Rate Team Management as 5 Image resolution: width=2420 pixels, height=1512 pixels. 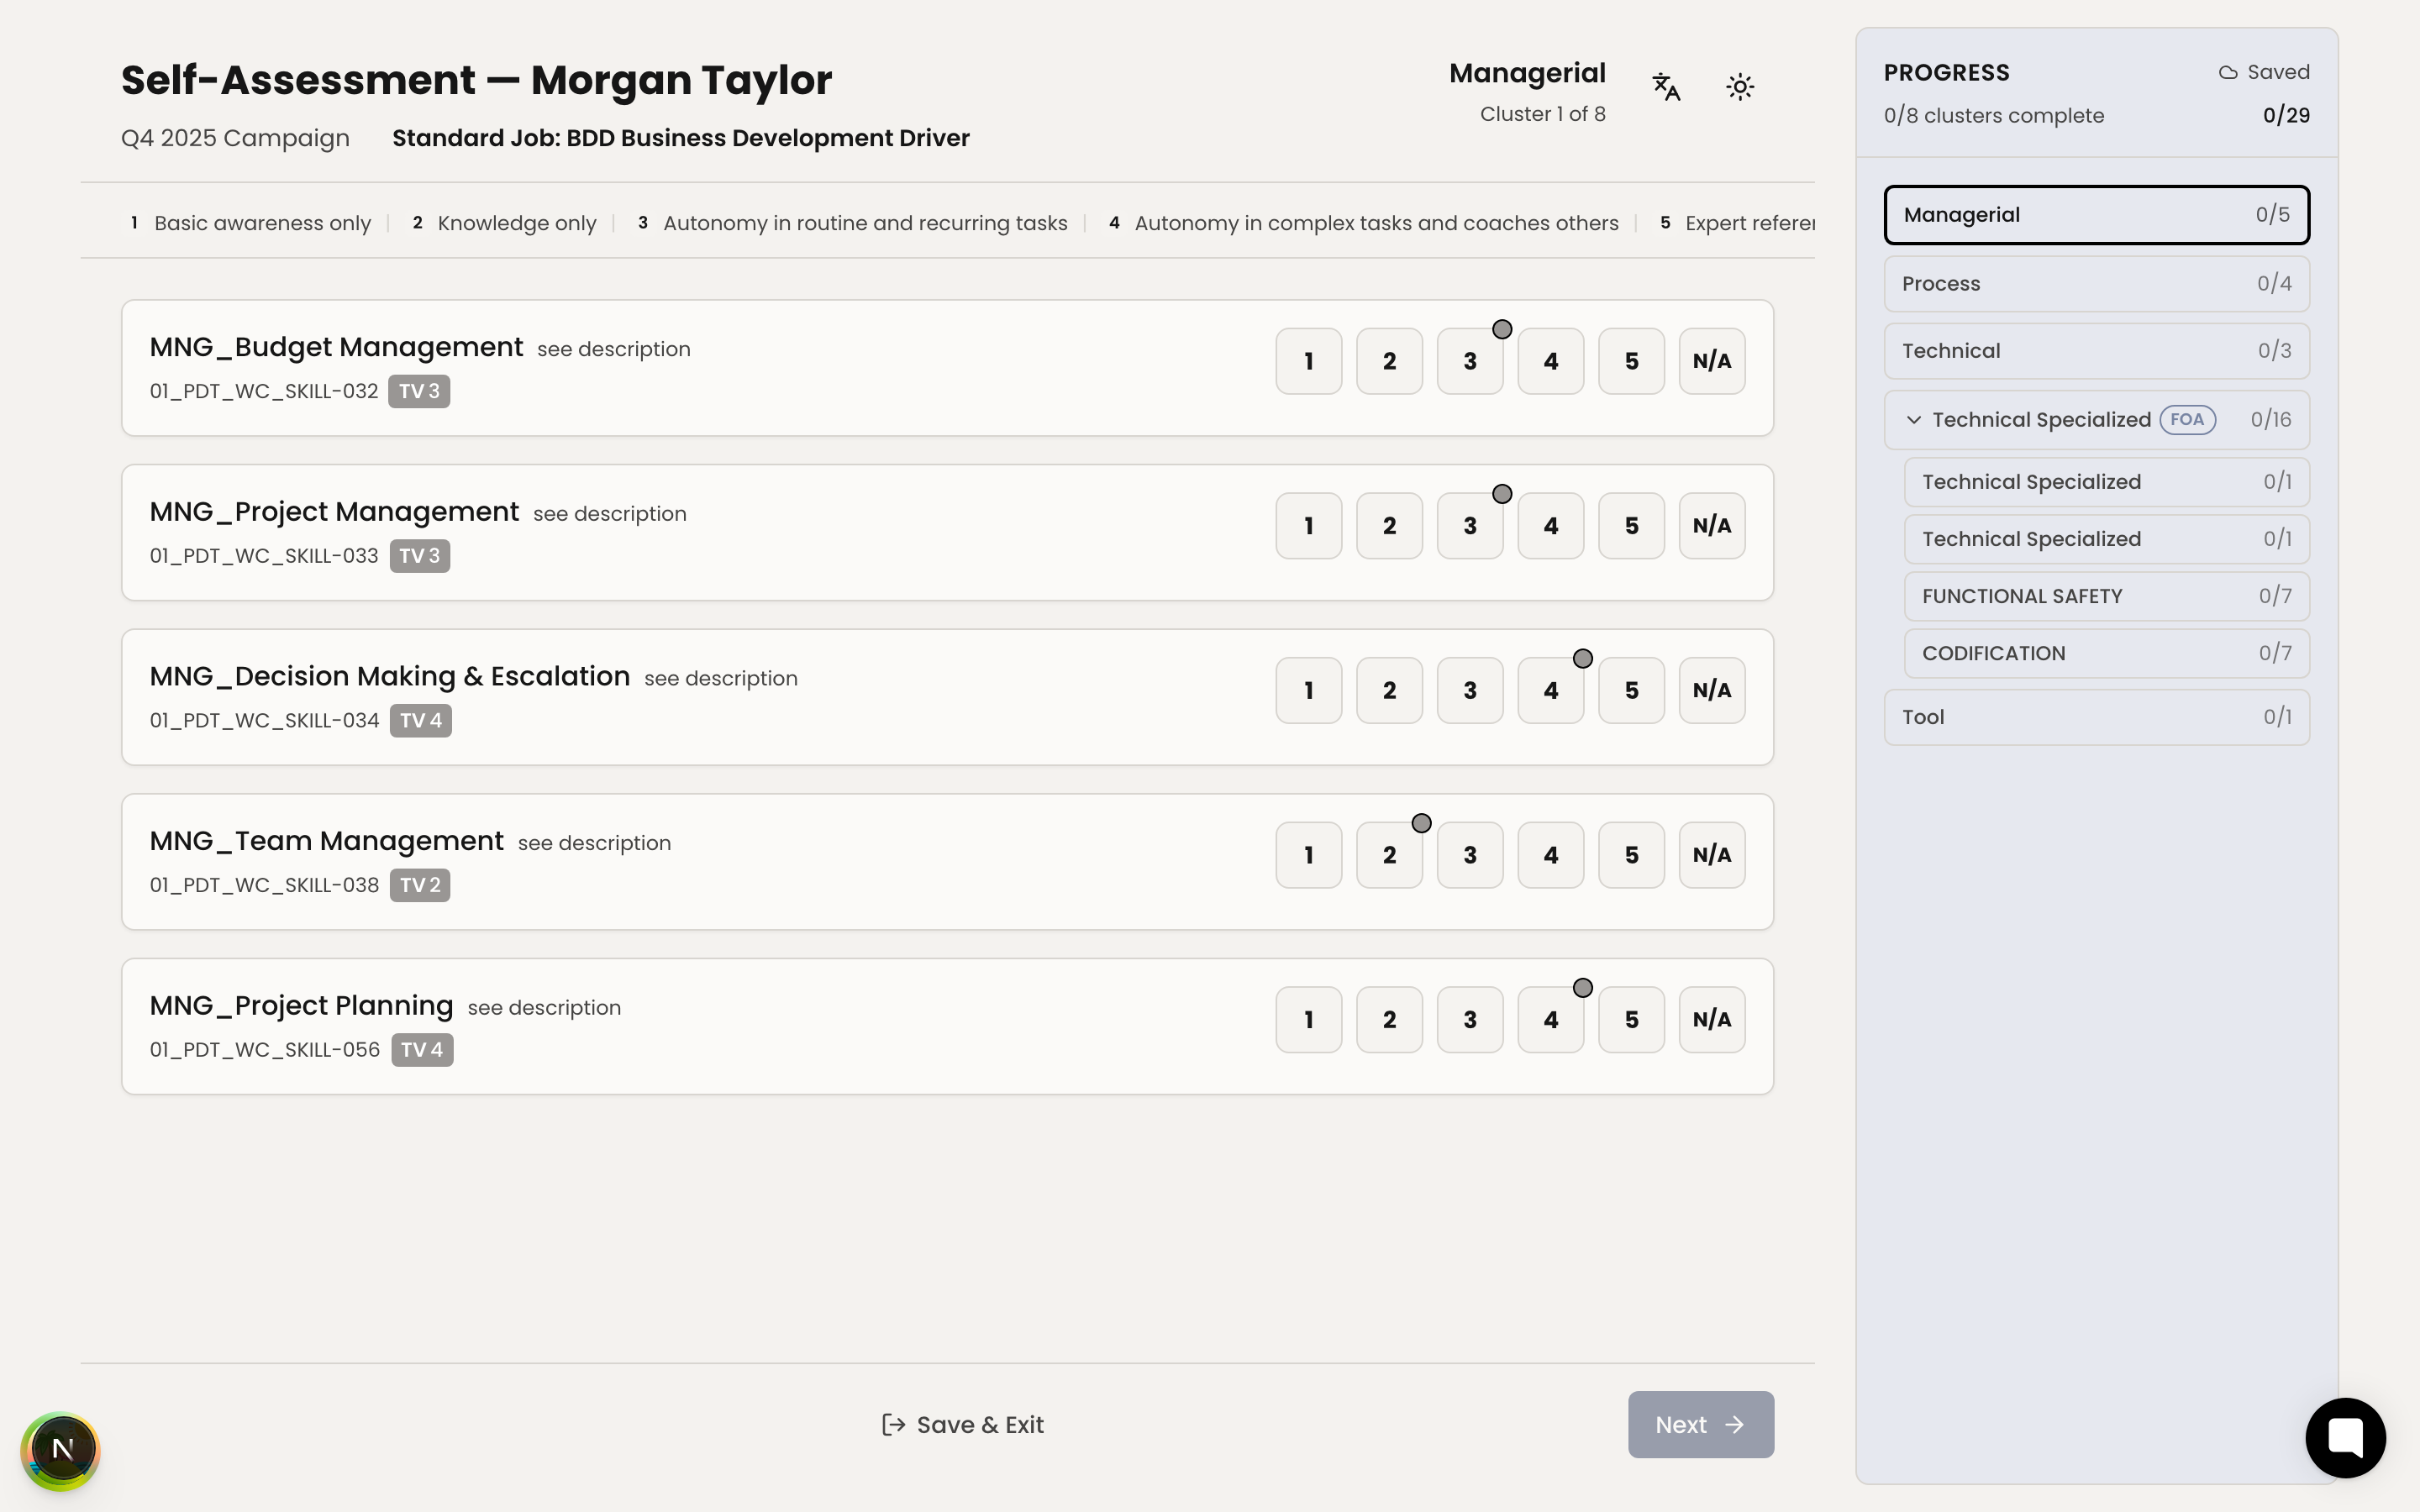pos(1631,855)
